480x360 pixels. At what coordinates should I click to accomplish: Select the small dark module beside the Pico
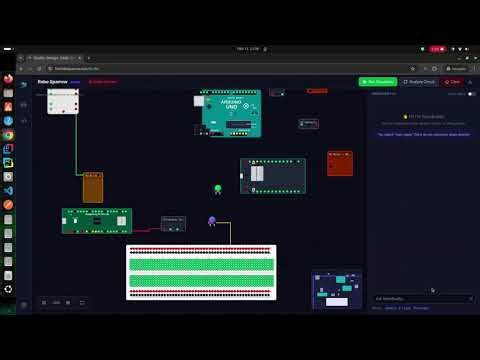(x=173, y=224)
